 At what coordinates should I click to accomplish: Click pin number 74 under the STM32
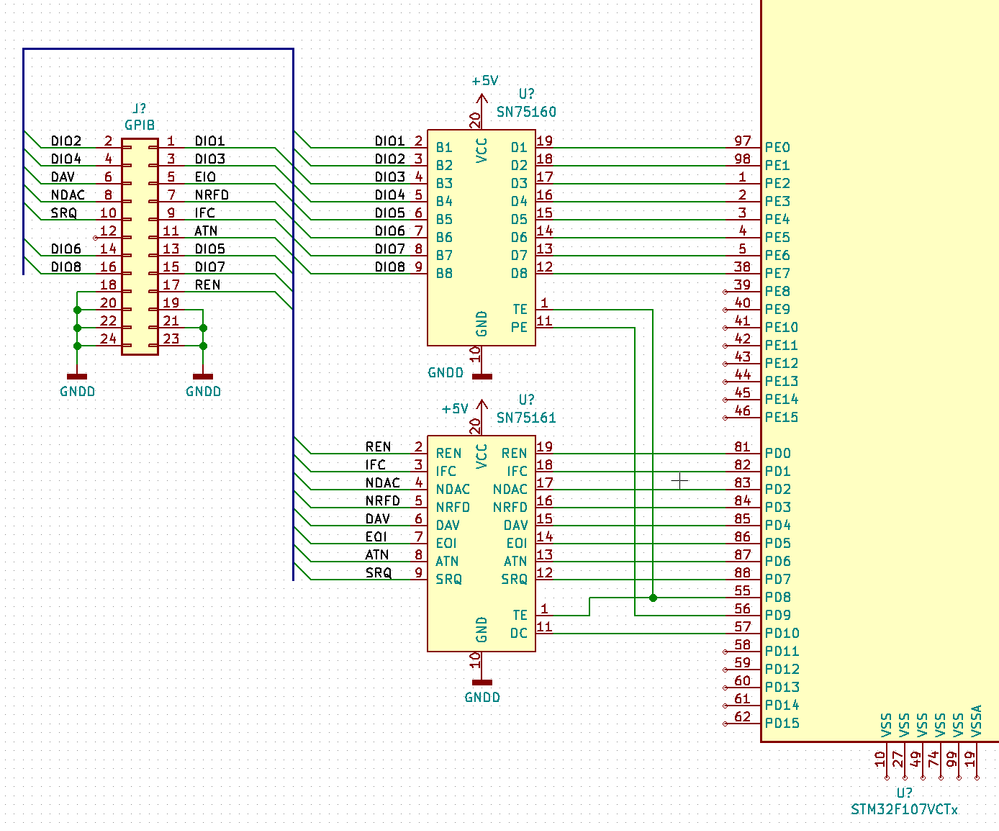[933, 759]
